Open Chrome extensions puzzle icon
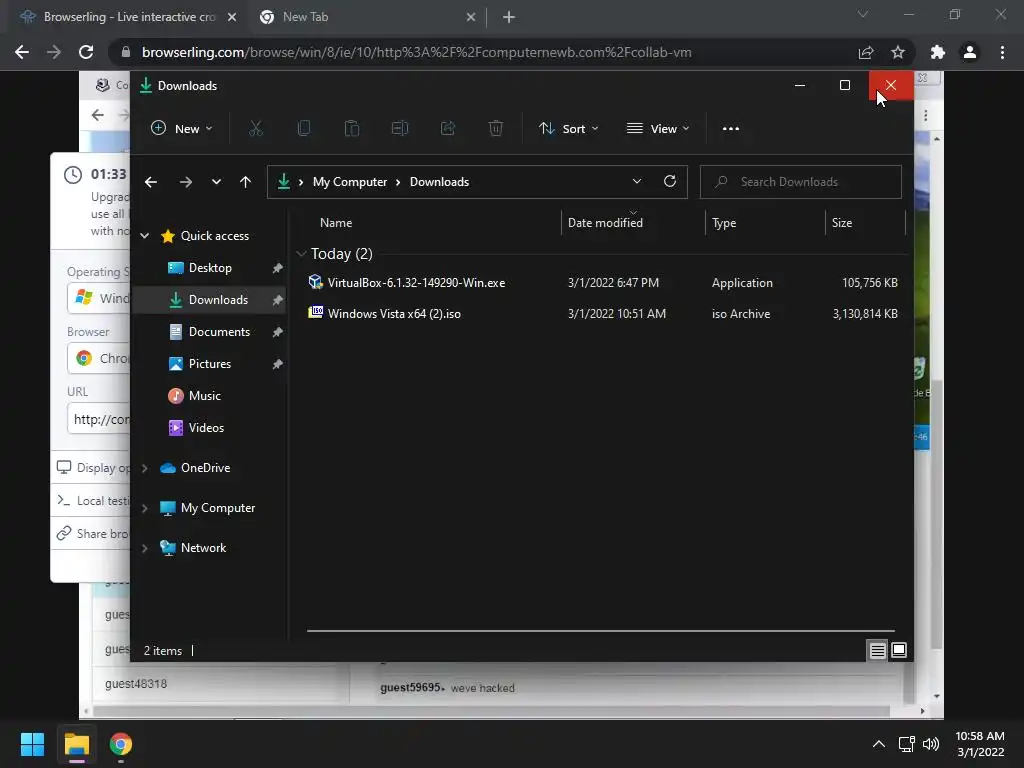The image size is (1024, 768). pos(938,52)
